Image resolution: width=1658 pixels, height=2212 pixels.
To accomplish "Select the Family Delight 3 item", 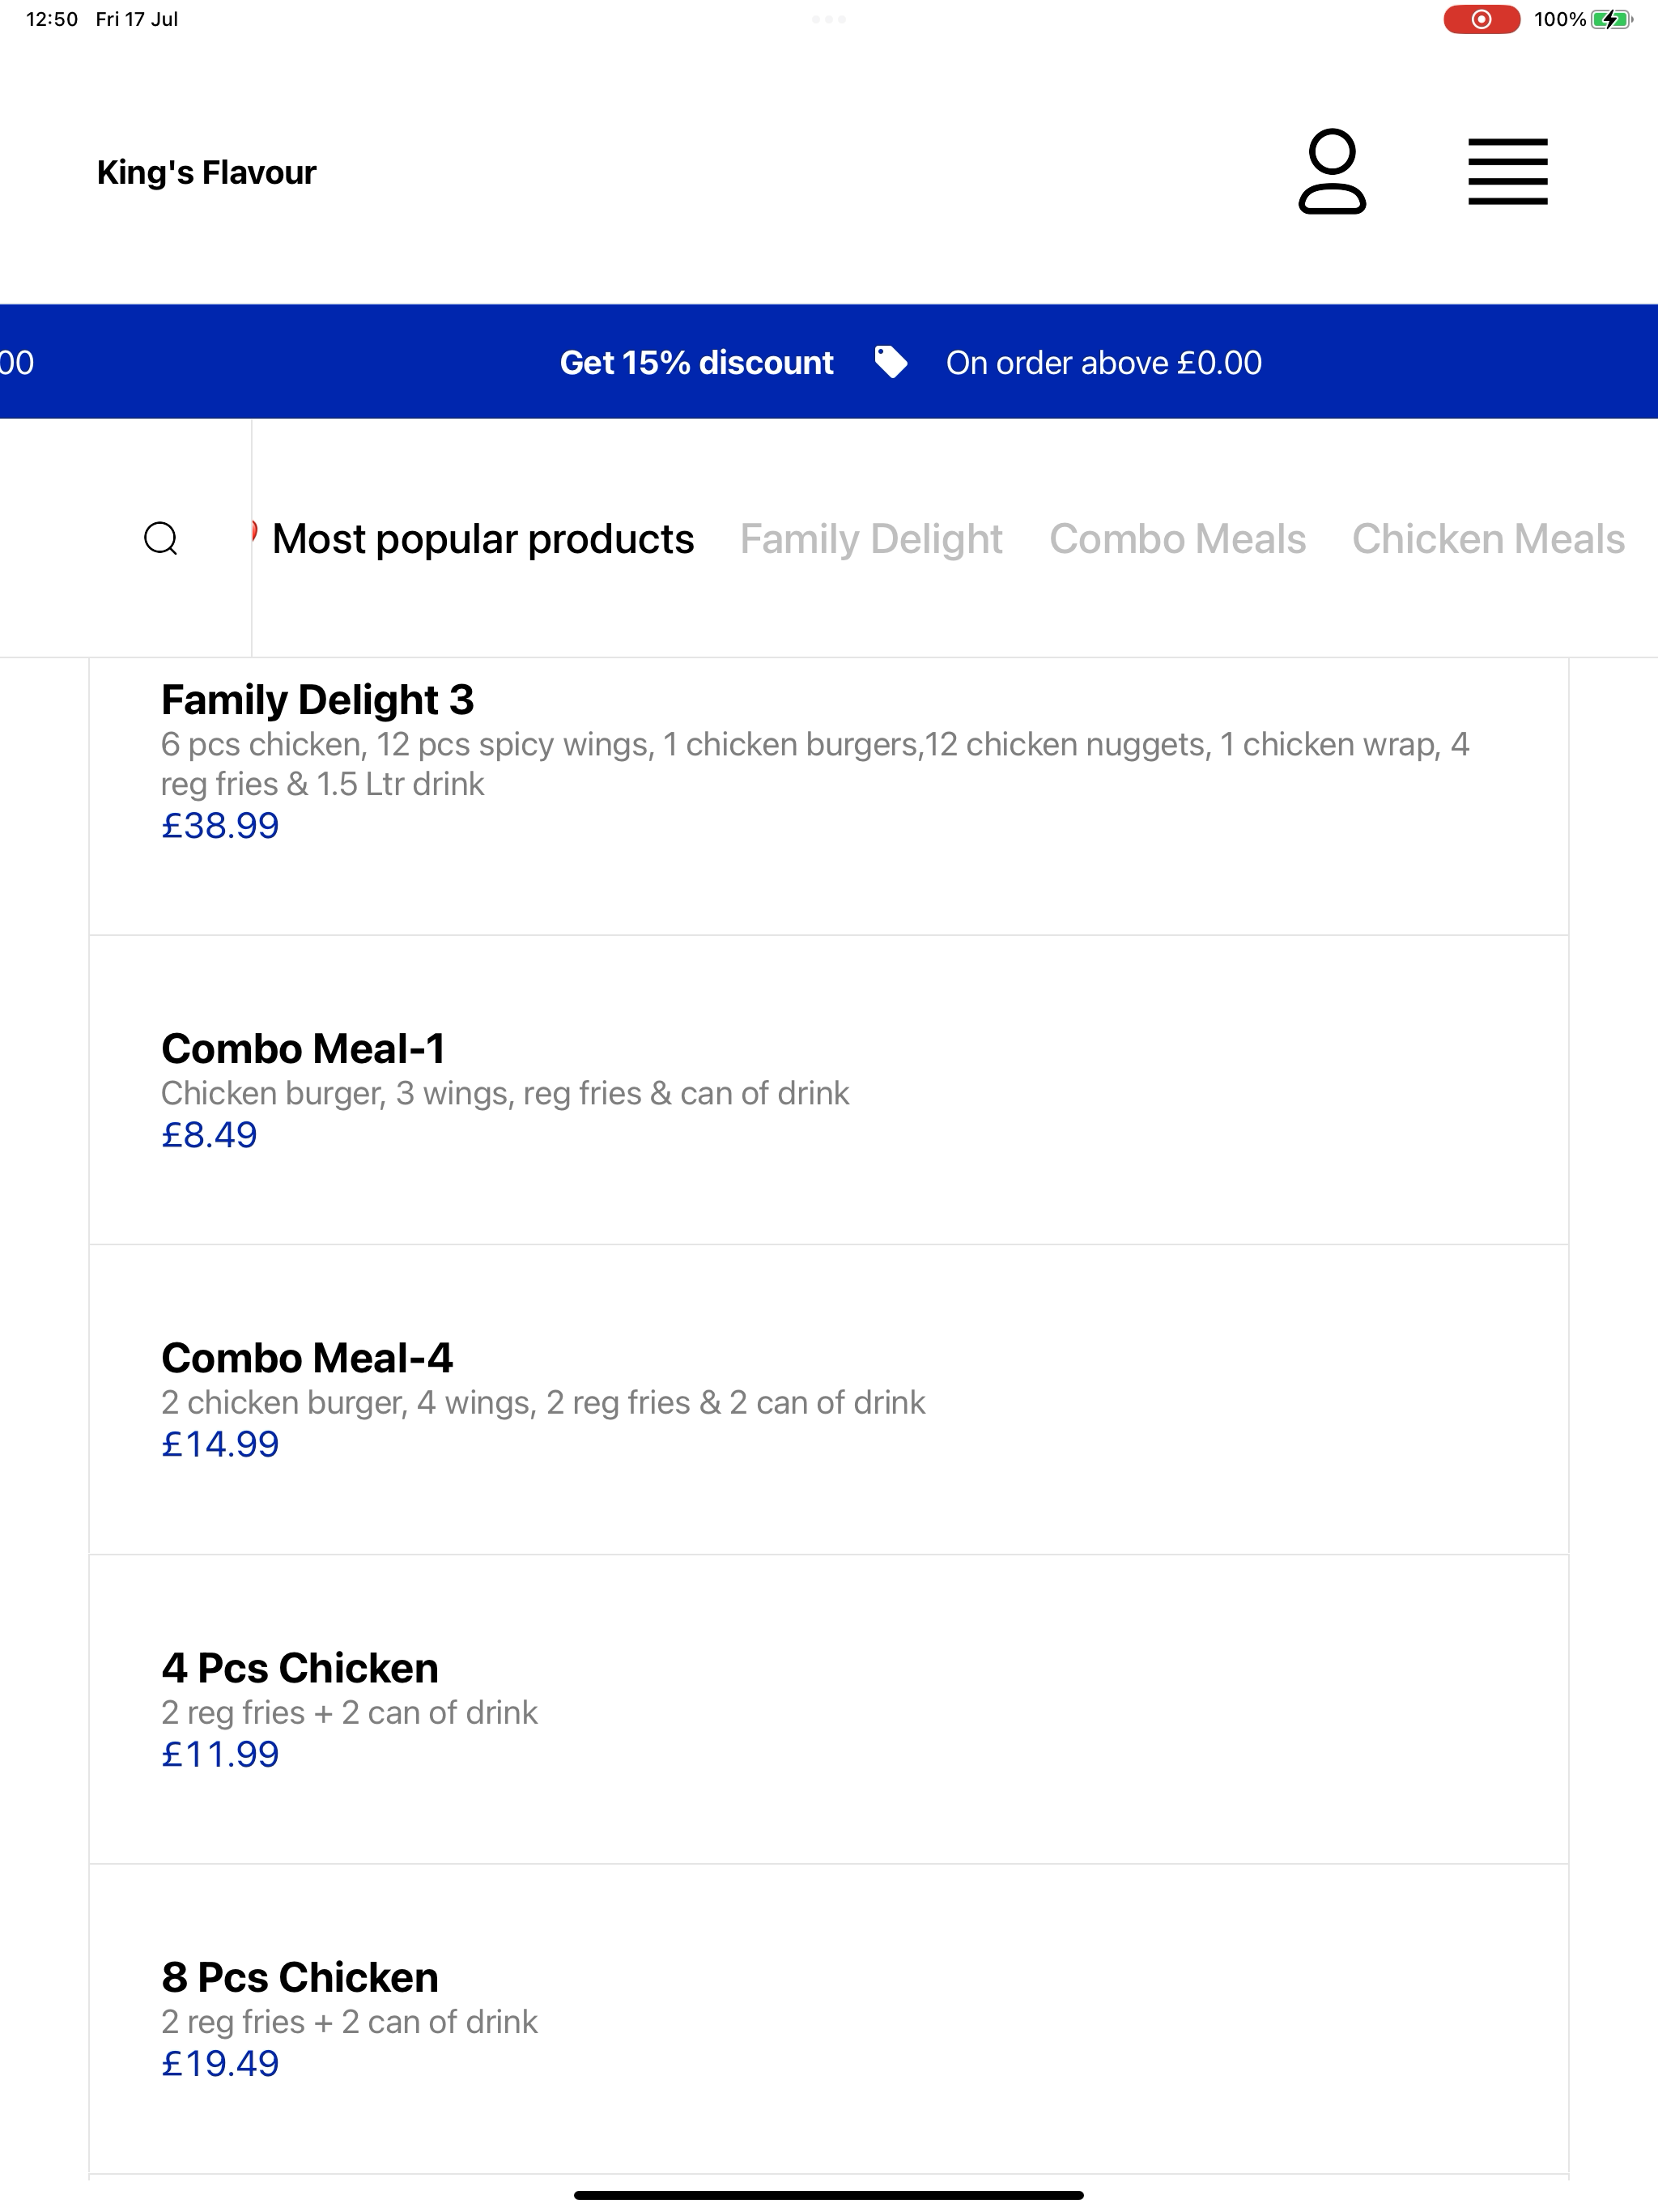I will pyautogui.click(x=829, y=796).
